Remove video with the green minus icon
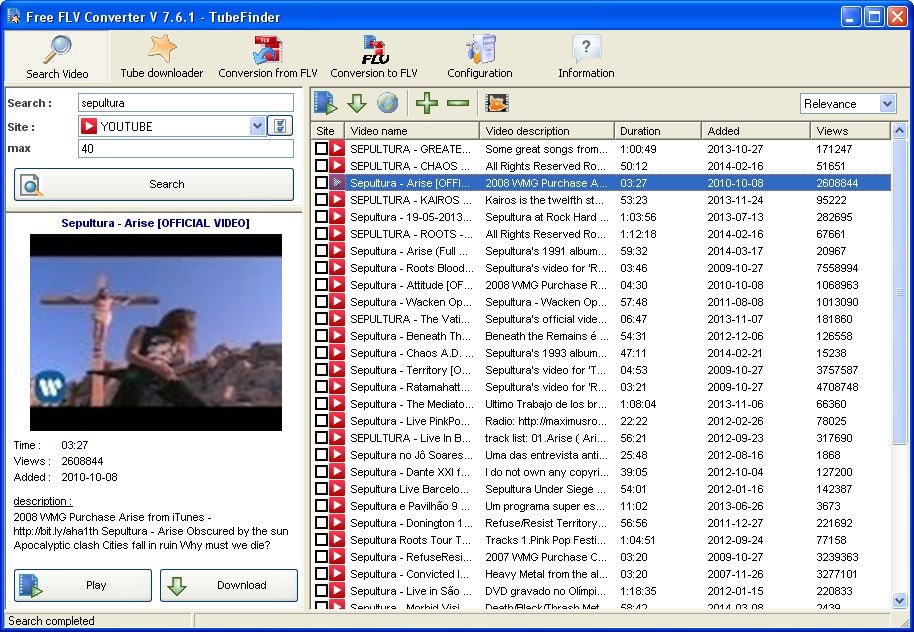Viewport: 914px width, 632px height. [x=456, y=102]
